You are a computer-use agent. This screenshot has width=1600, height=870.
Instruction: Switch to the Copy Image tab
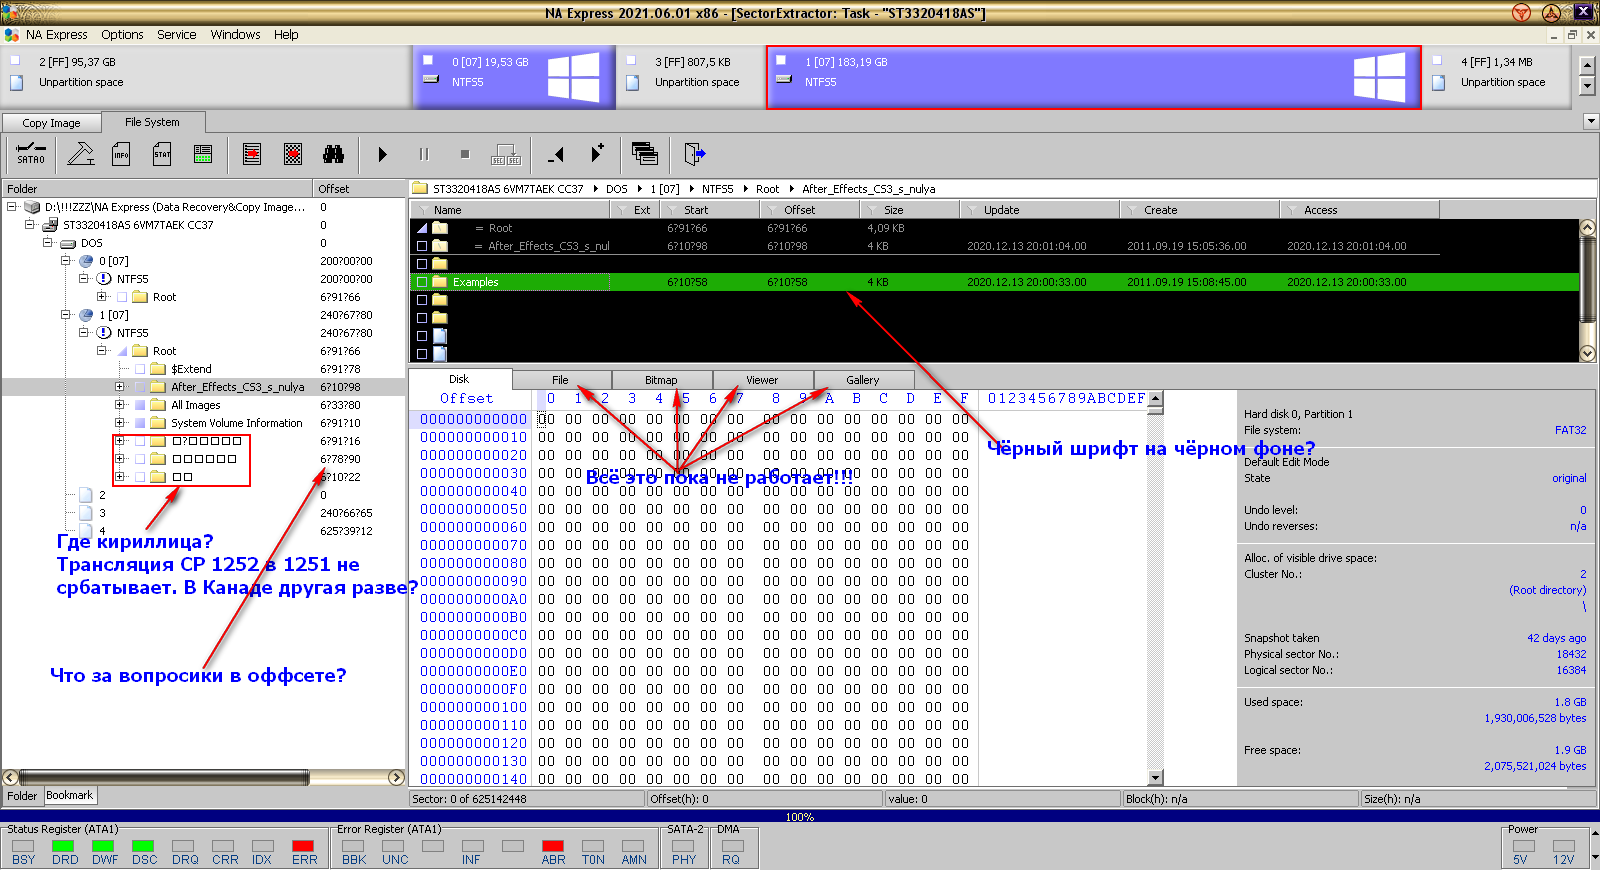click(x=51, y=123)
